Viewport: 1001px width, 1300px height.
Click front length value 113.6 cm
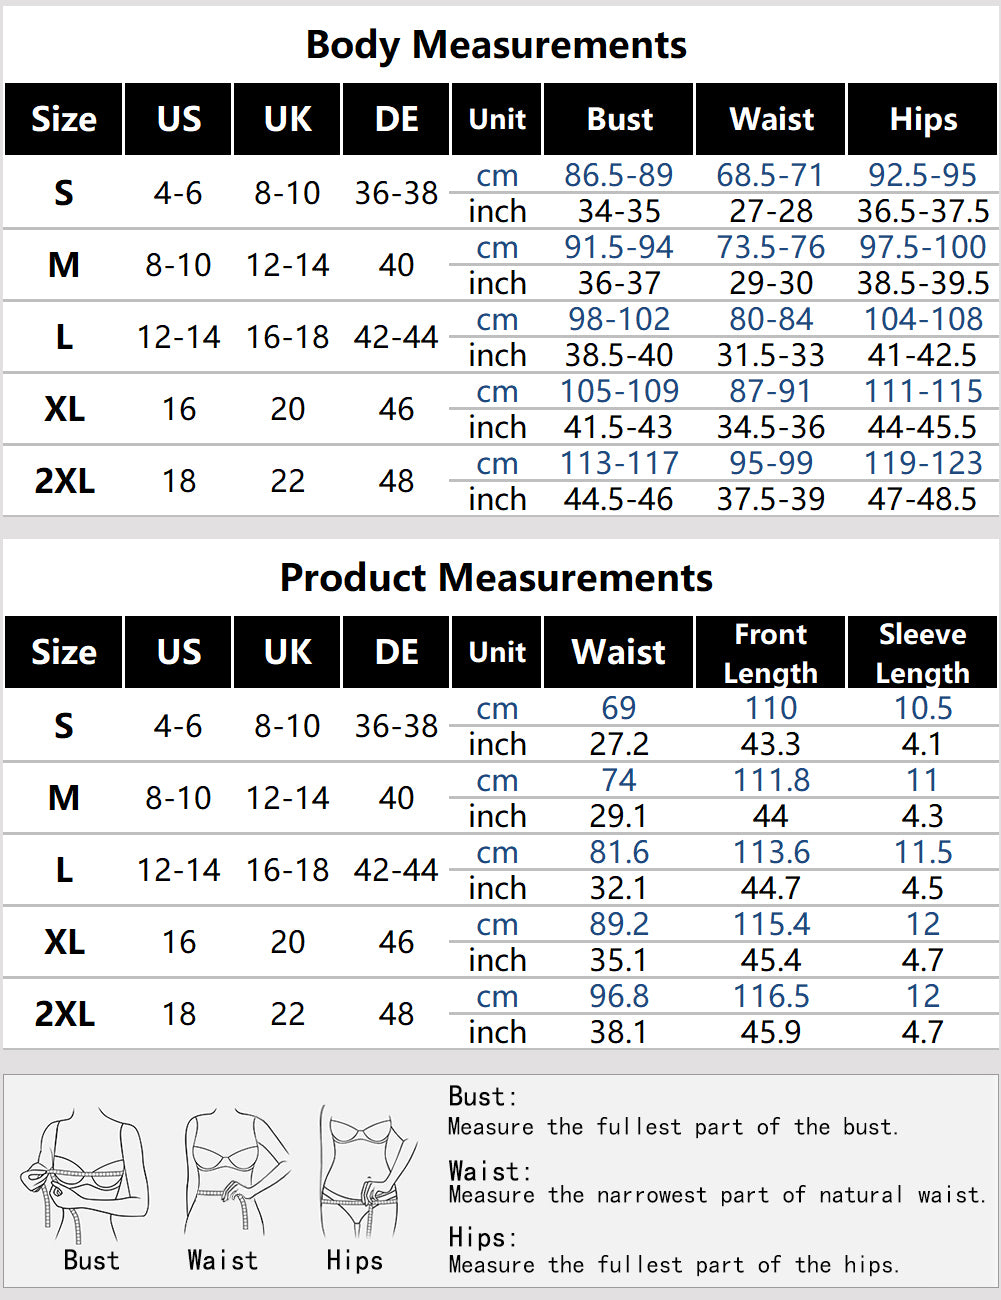(x=771, y=852)
